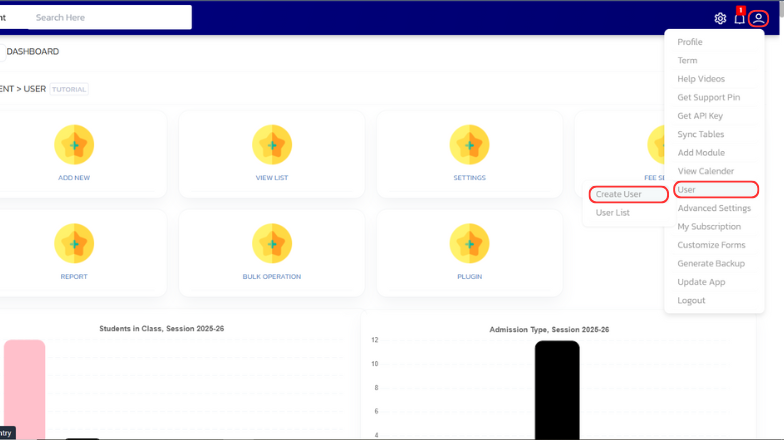Click the black Admission Type chart bar
Screen dimensions: 784x440
pos(557,390)
